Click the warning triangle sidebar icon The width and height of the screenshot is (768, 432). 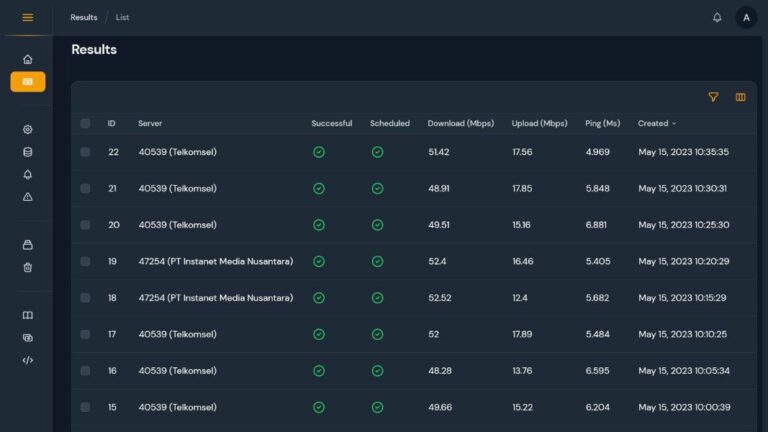[28, 197]
